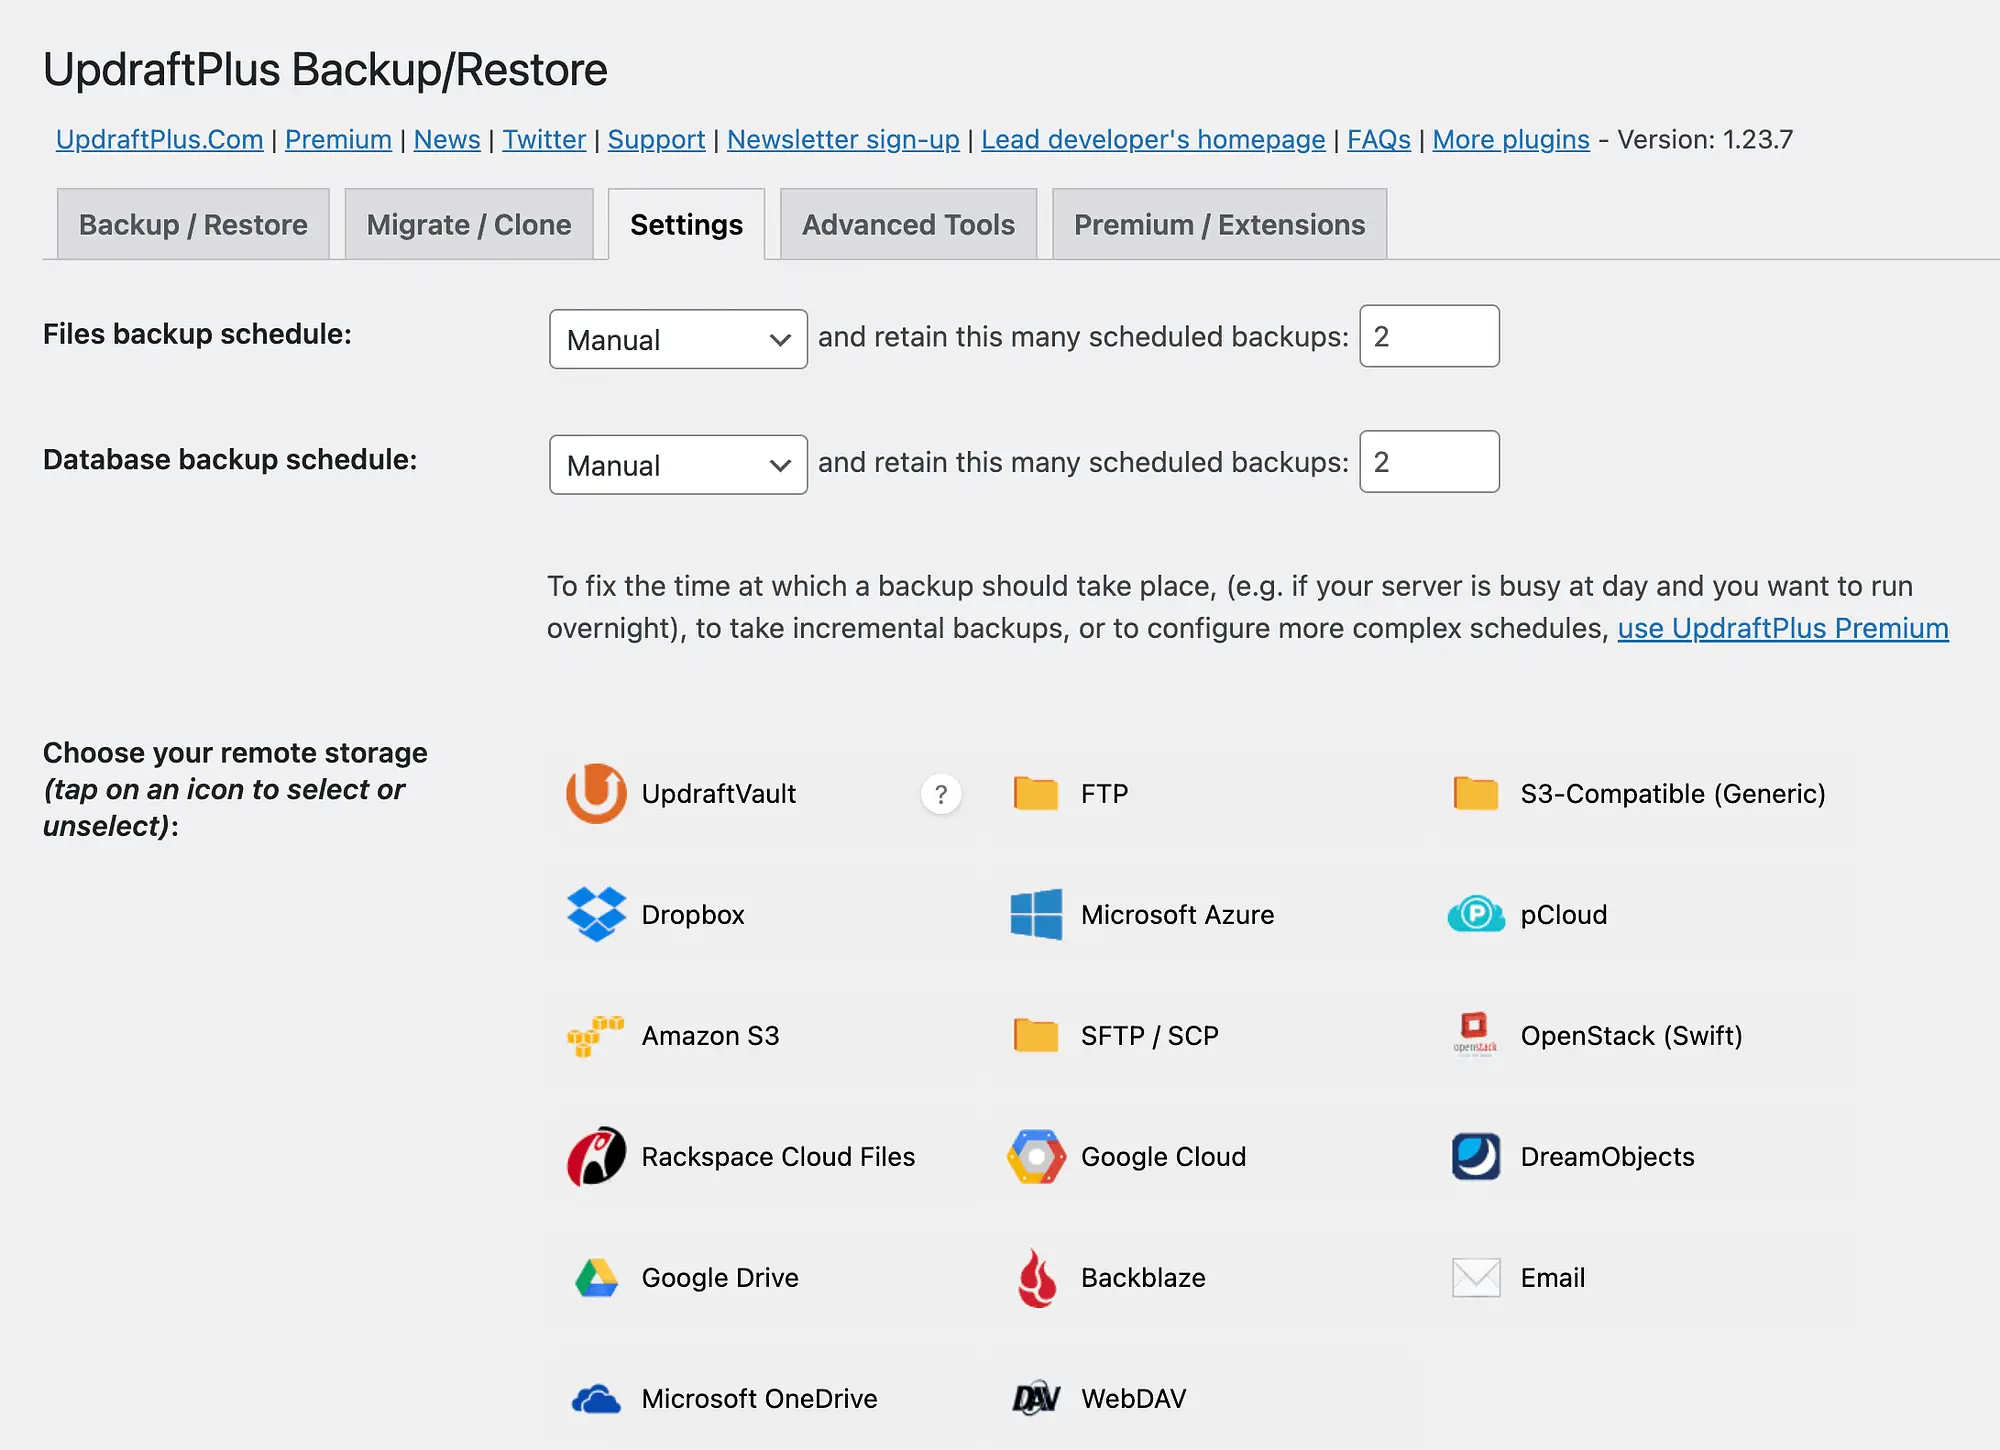Expand Database backup schedule dropdown
This screenshot has height=1450, width=2000.
(675, 461)
